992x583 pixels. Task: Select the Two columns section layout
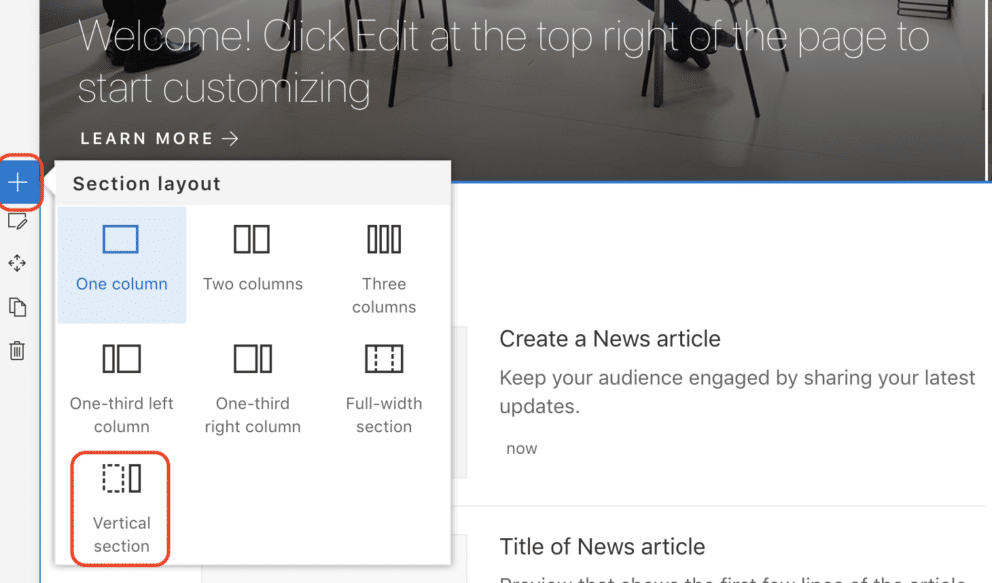pyautogui.click(x=252, y=258)
